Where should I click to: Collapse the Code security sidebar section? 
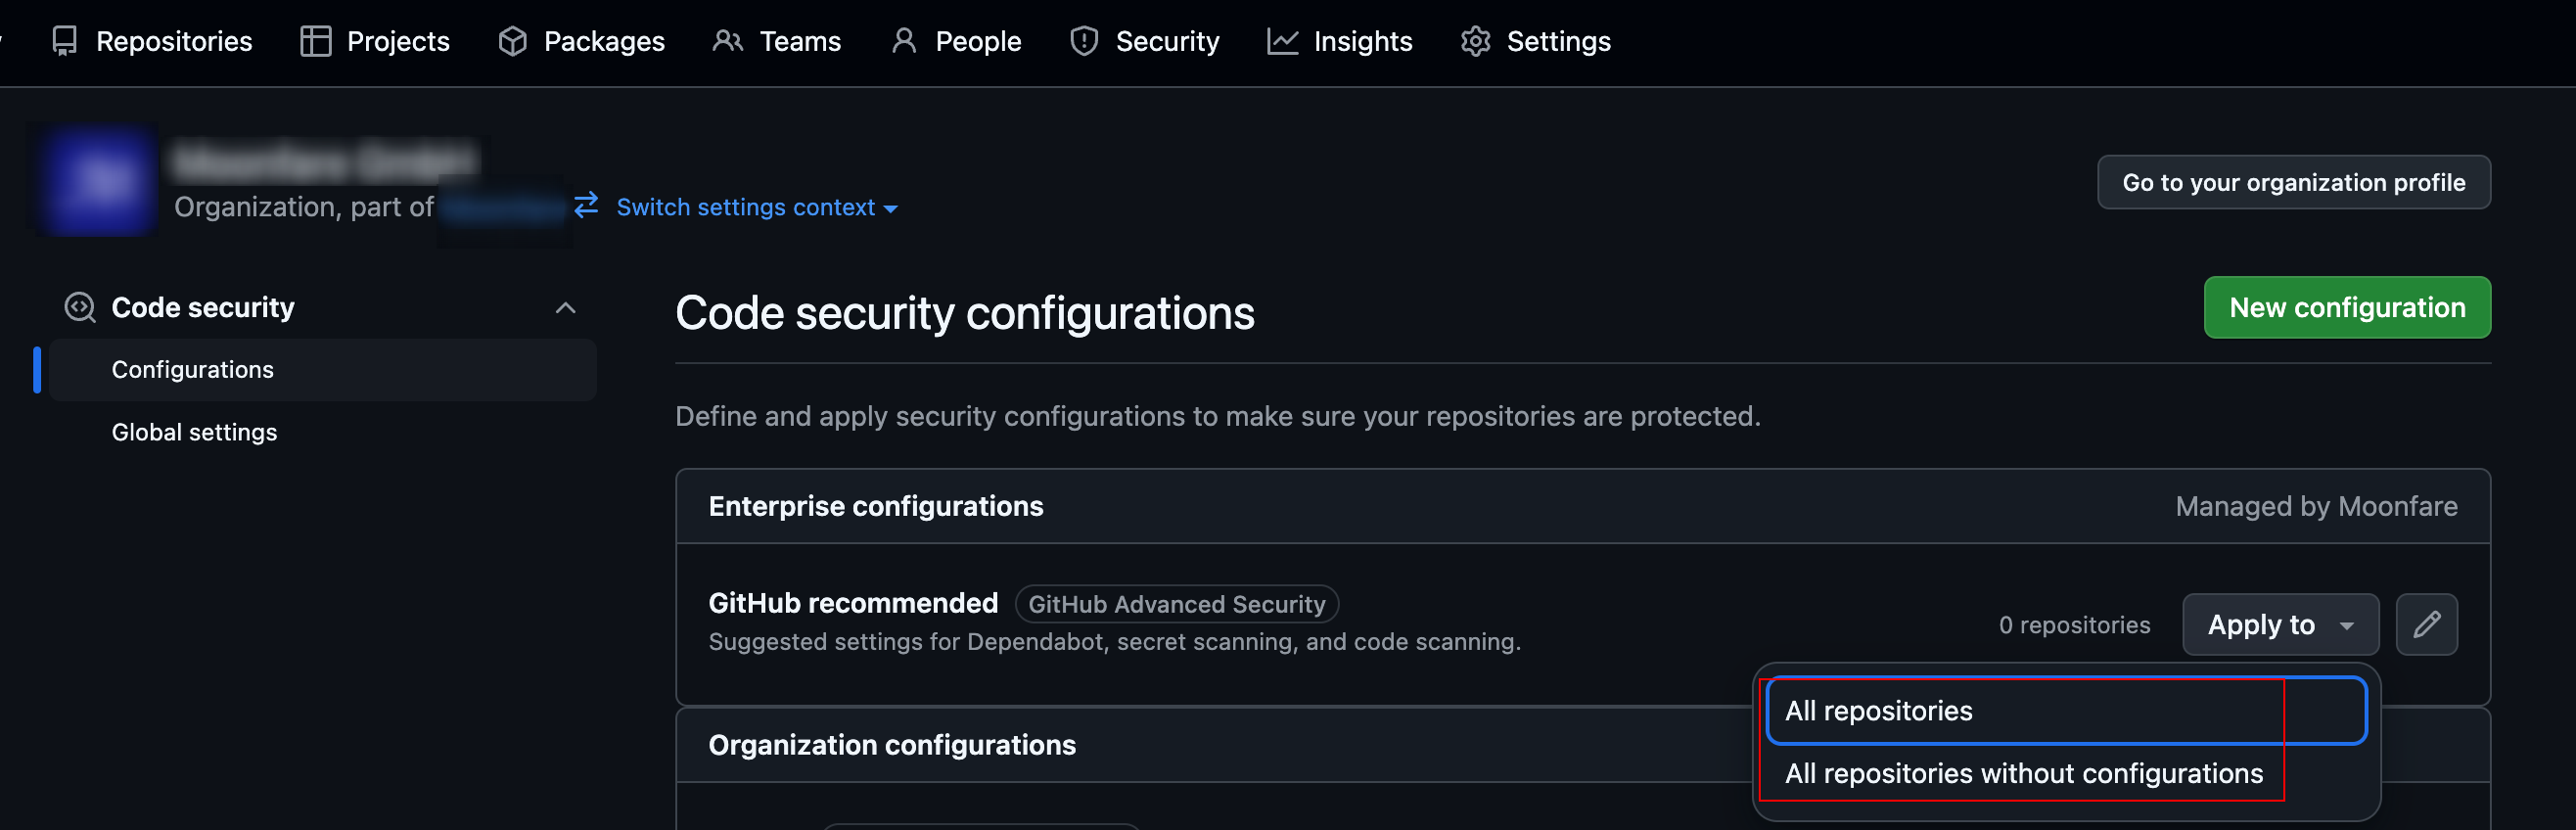coord(565,307)
